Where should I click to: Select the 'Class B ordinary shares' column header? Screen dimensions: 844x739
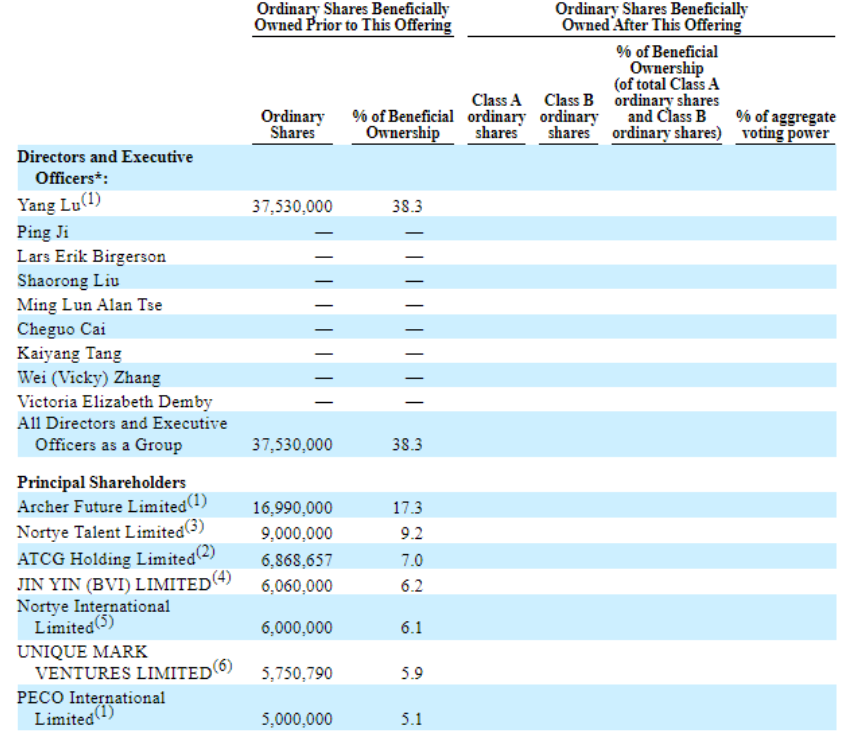tap(569, 117)
